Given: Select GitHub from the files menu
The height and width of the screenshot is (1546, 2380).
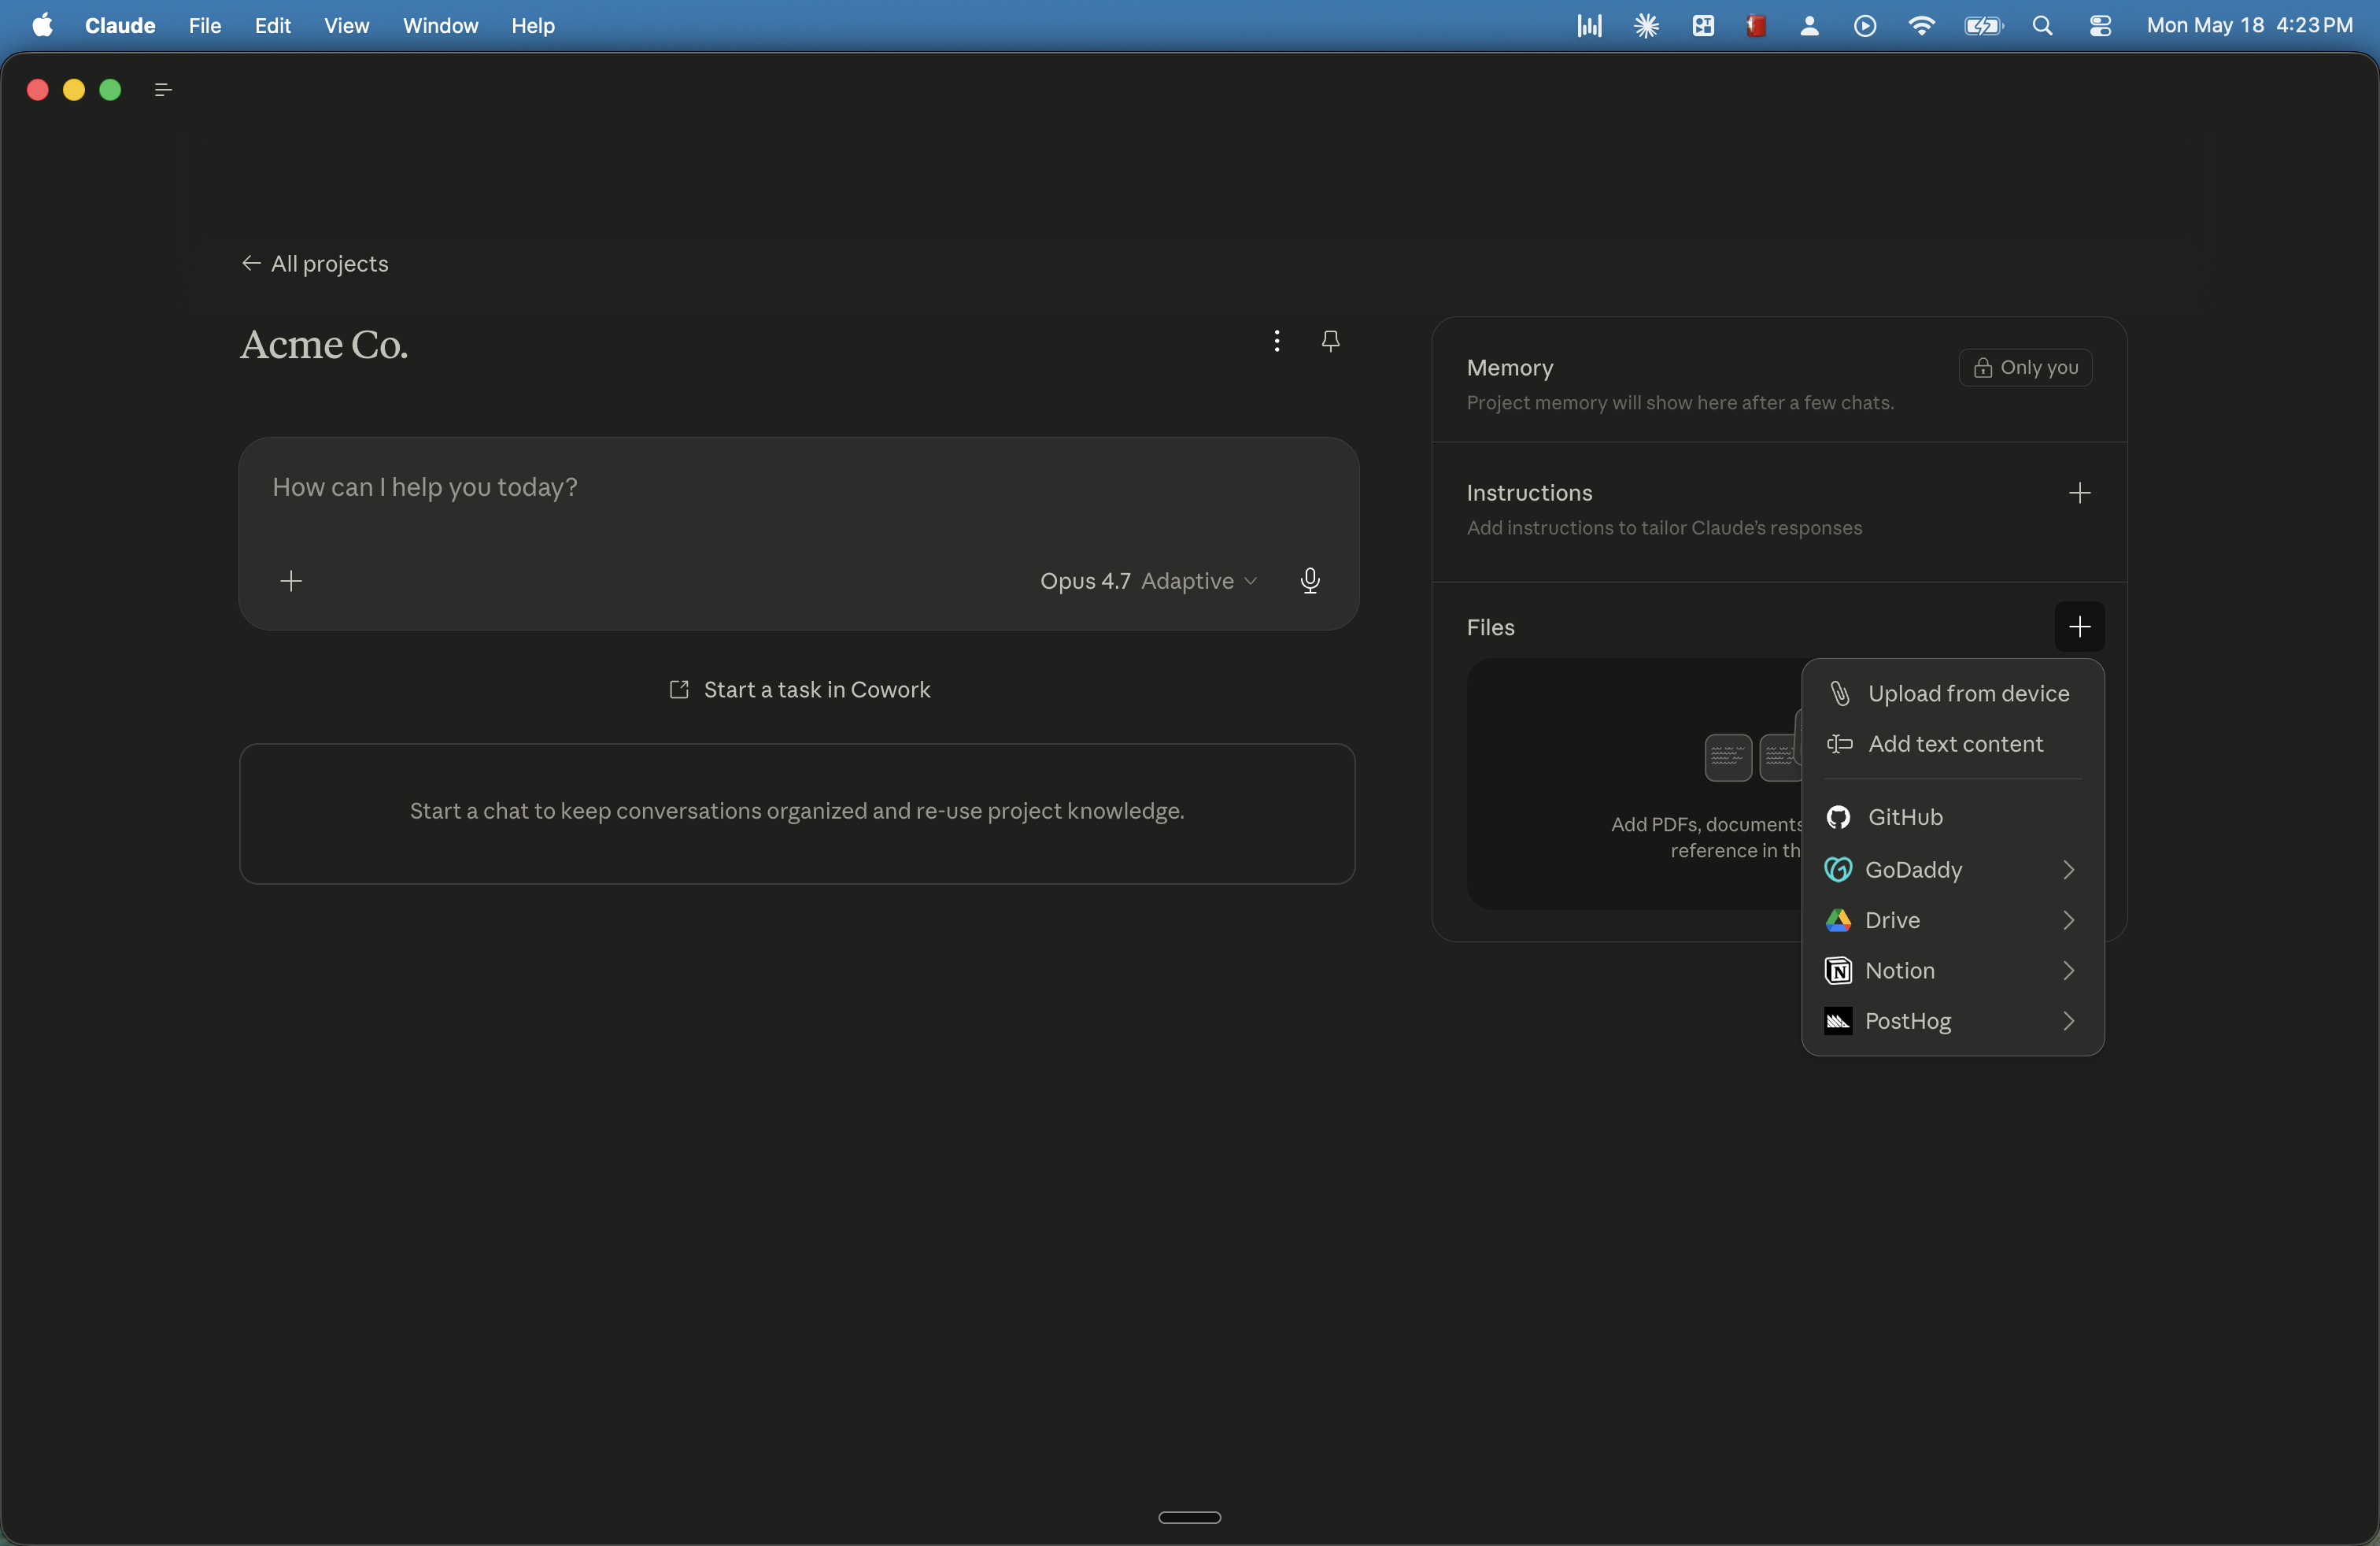Looking at the screenshot, I should (1952, 817).
